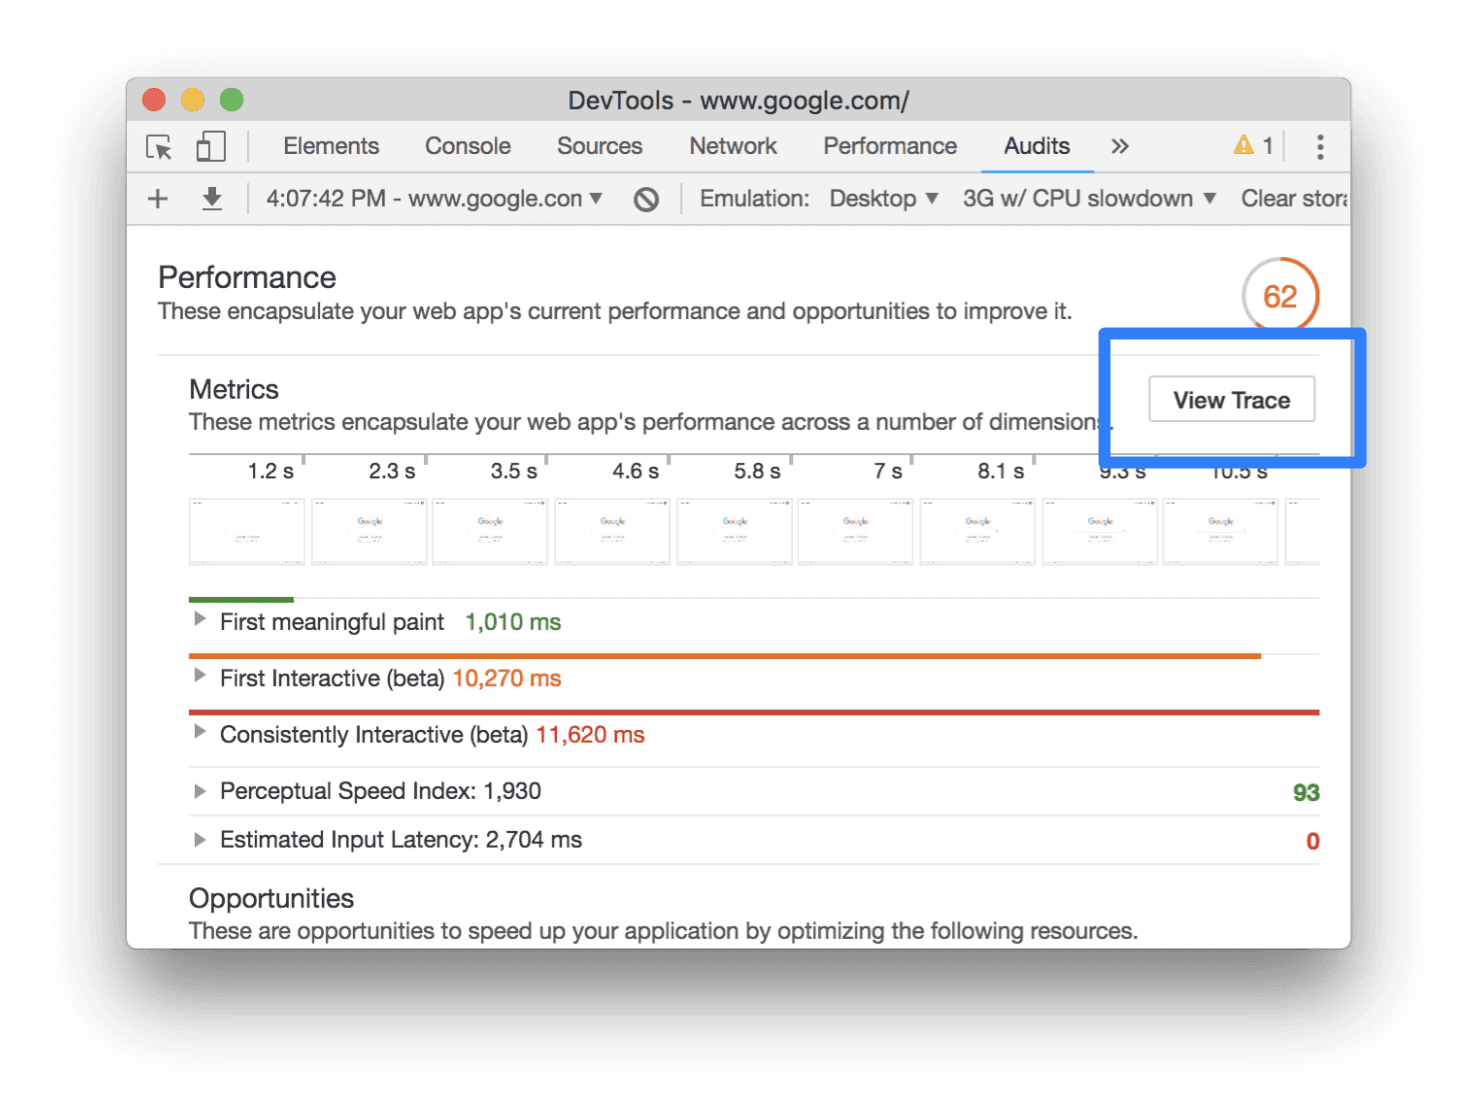Open the Desktop emulation dropdown
The height and width of the screenshot is (1120, 1484).
coord(883,199)
